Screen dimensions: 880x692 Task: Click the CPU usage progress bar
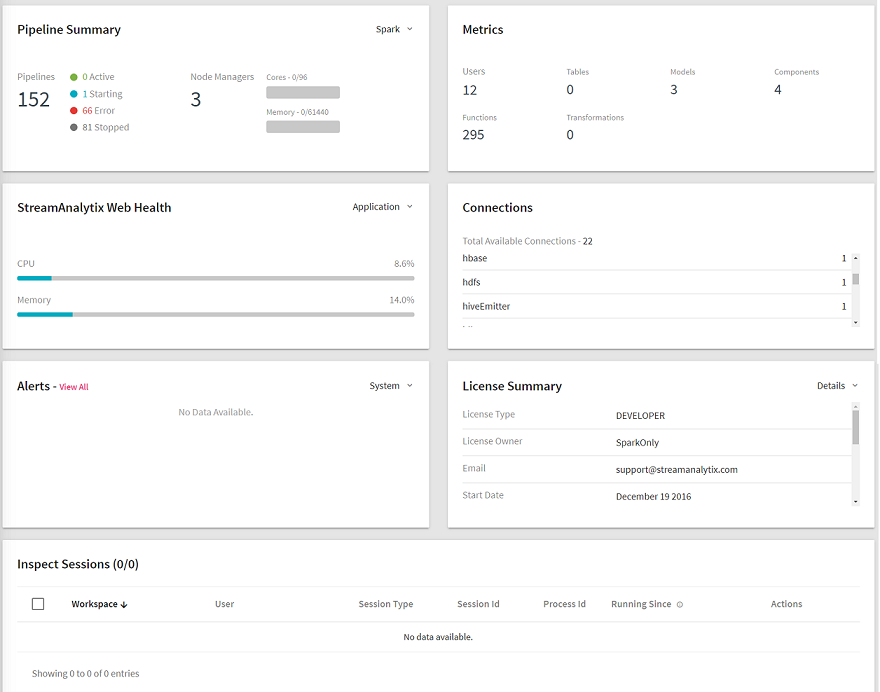pyautogui.click(x=216, y=278)
